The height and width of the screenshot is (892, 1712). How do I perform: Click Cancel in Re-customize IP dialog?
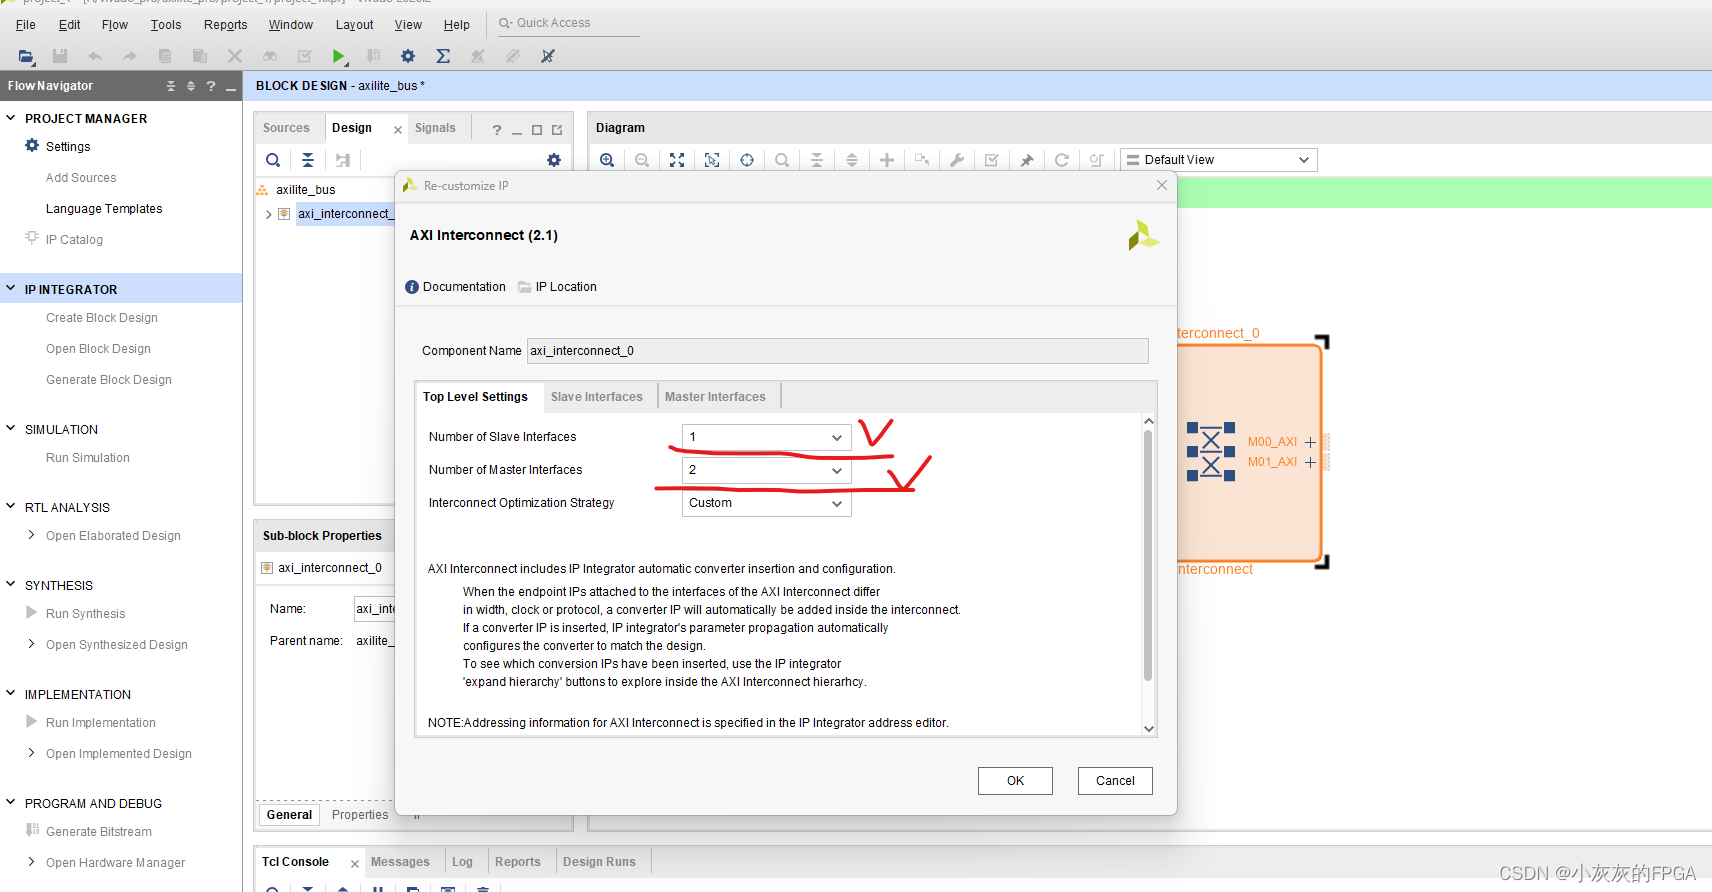pos(1115,781)
